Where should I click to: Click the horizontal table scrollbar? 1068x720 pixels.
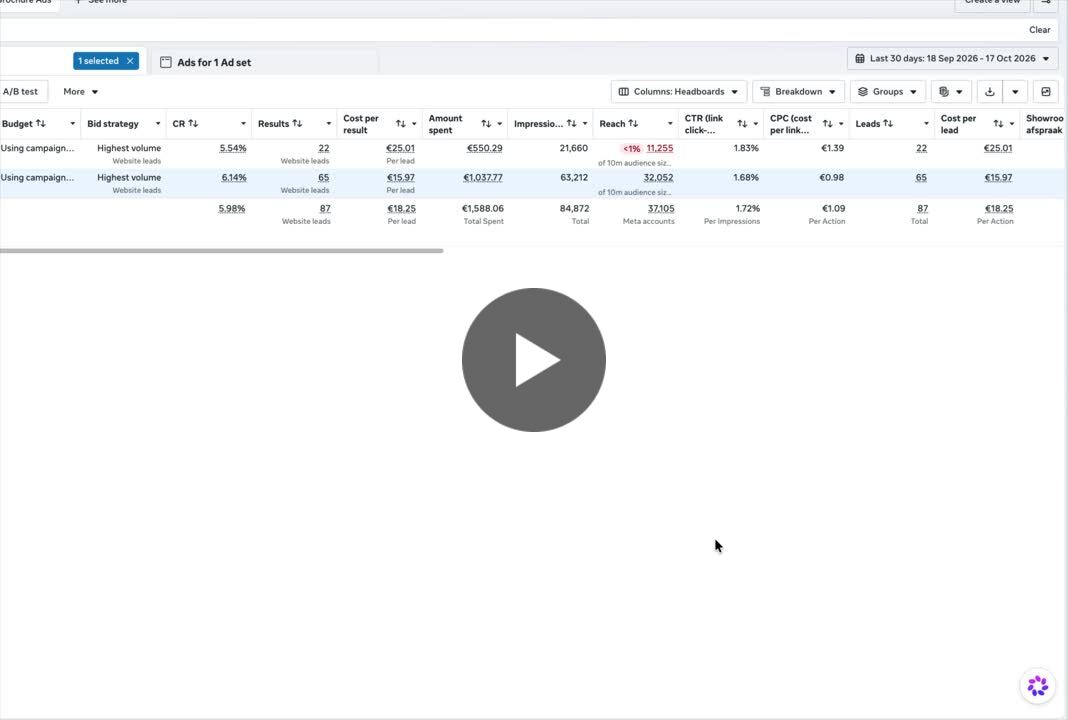[221, 251]
